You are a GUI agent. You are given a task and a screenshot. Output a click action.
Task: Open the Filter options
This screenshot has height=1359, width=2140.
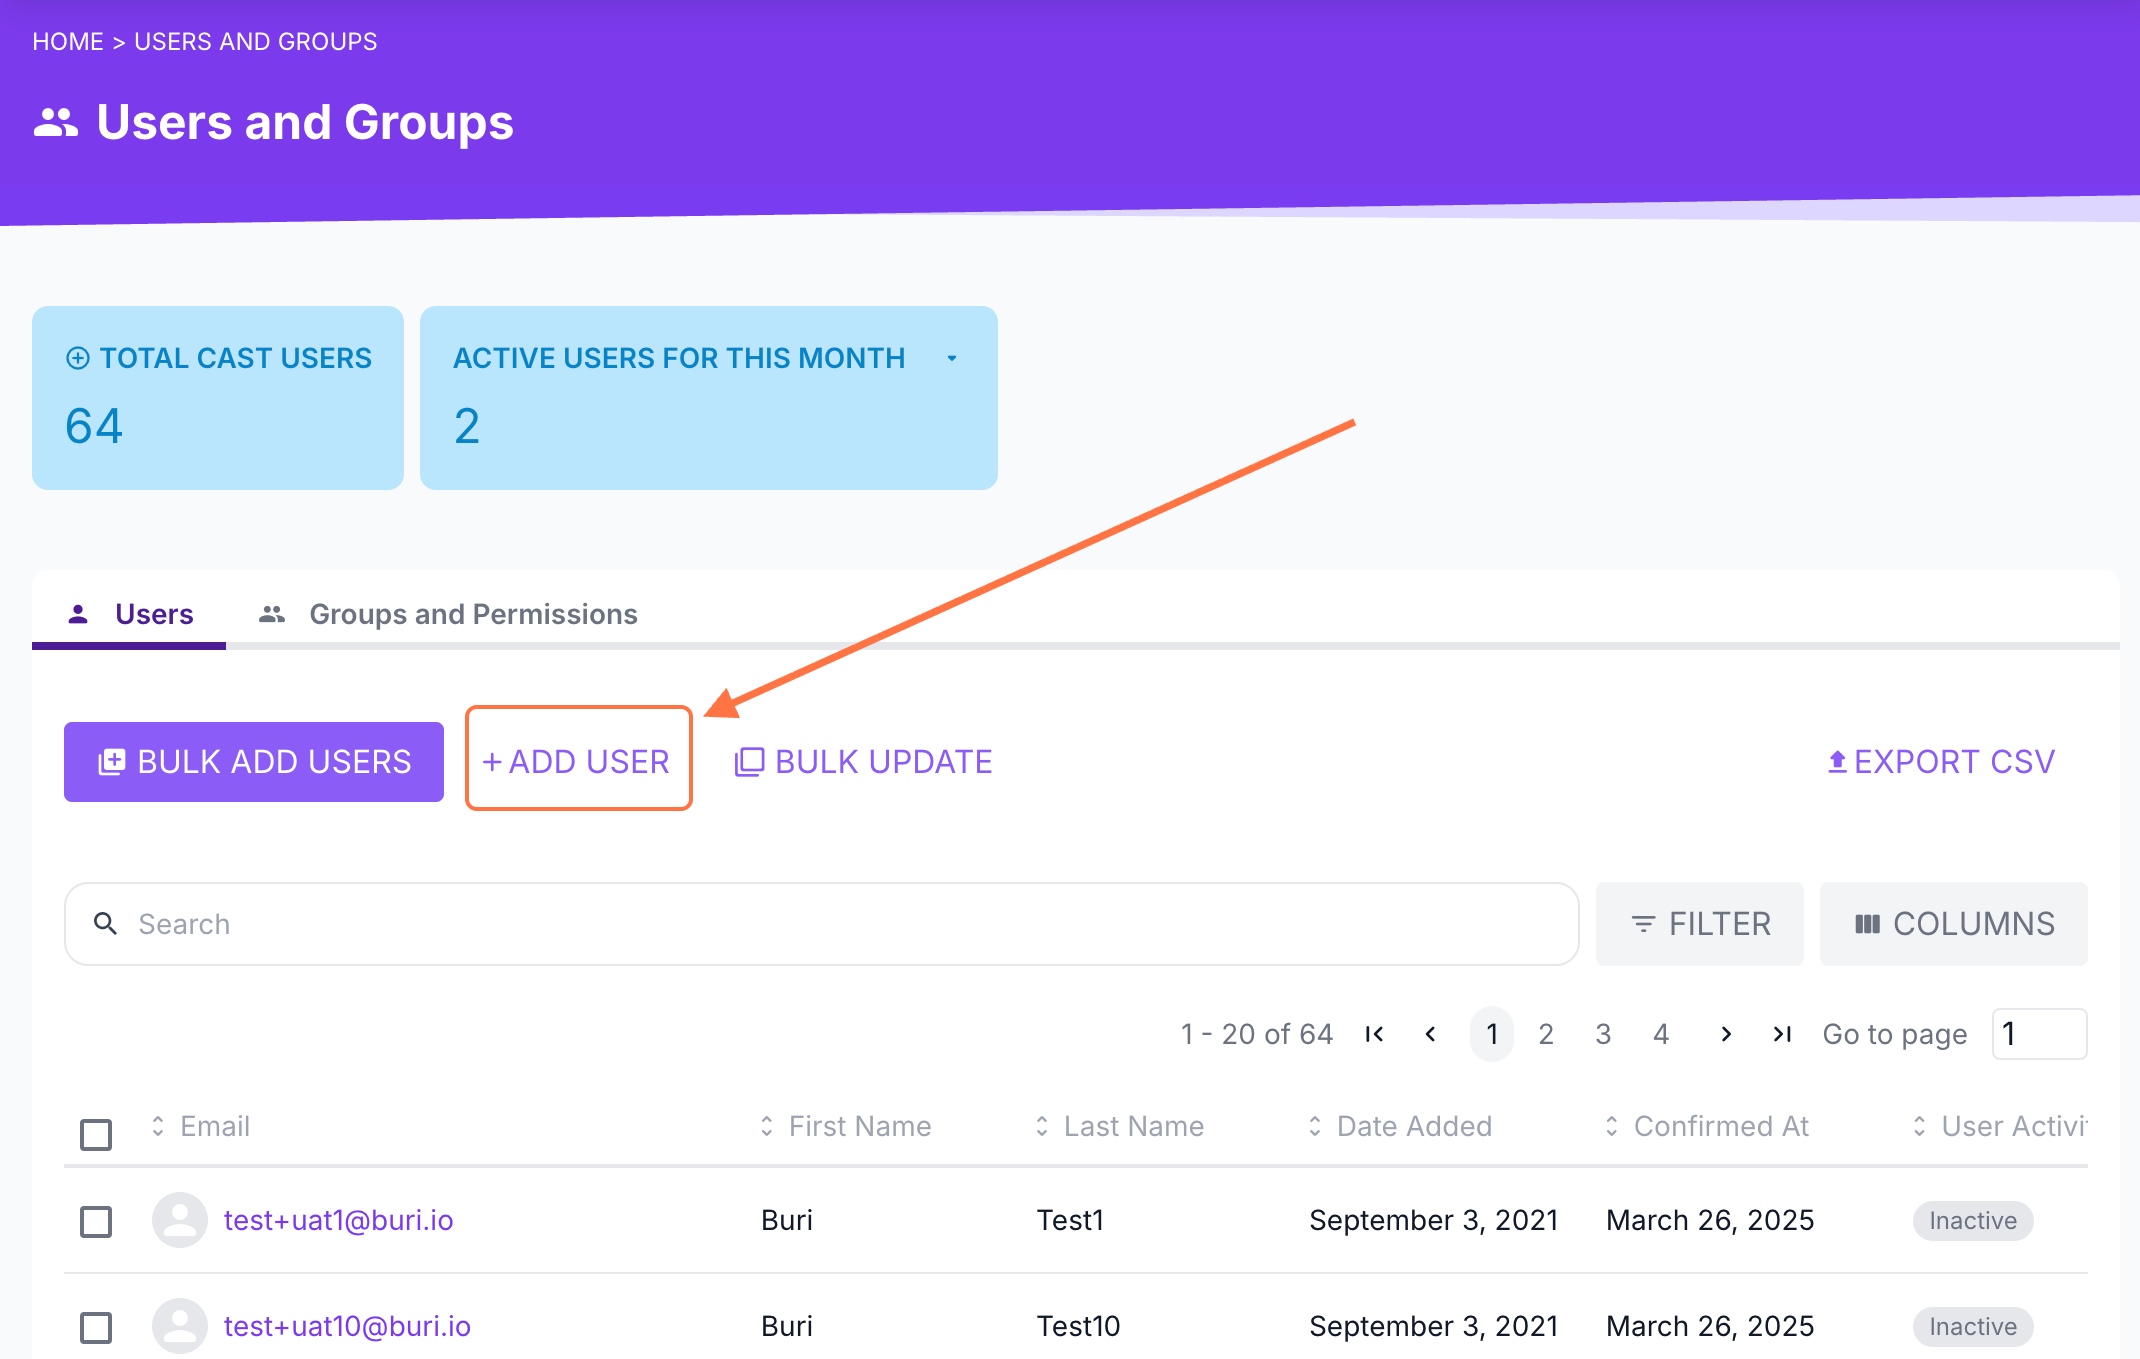coord(1700,924)
